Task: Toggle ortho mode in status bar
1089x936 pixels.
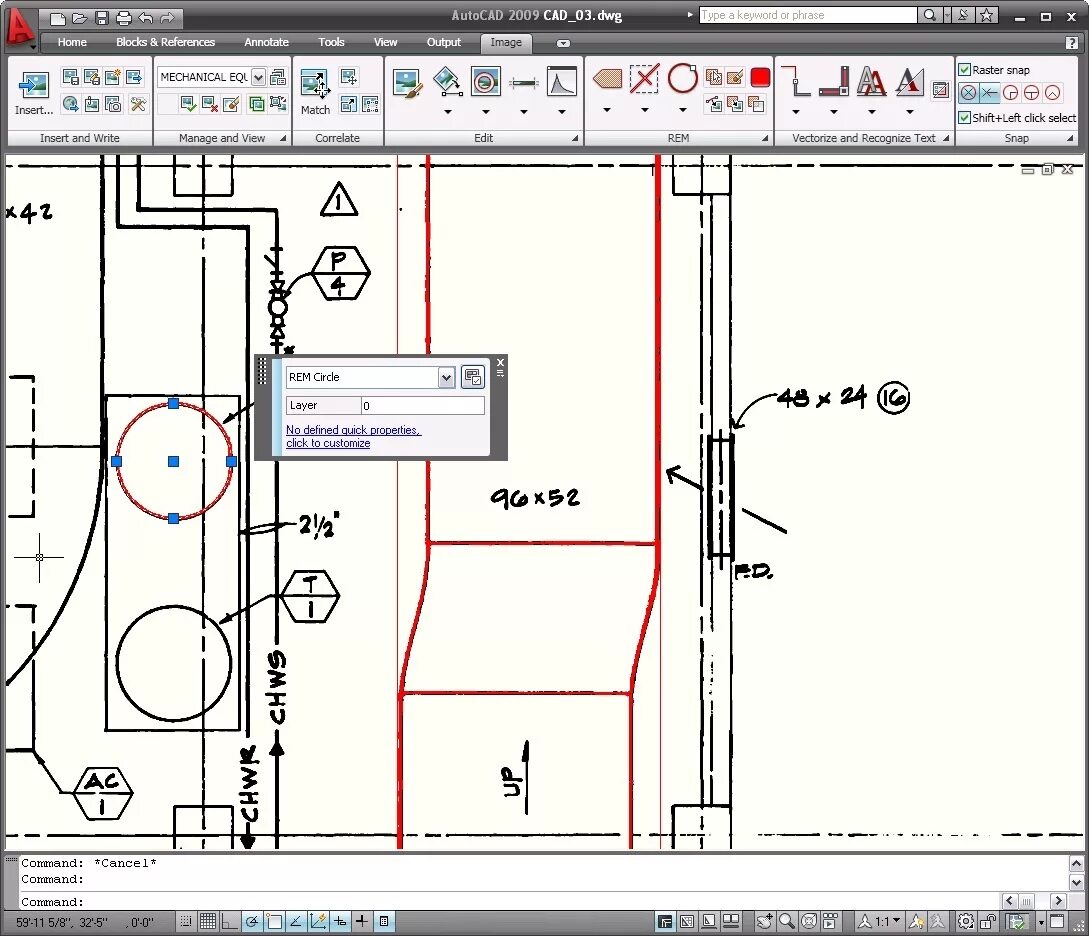Action: [x=229, y=921]
